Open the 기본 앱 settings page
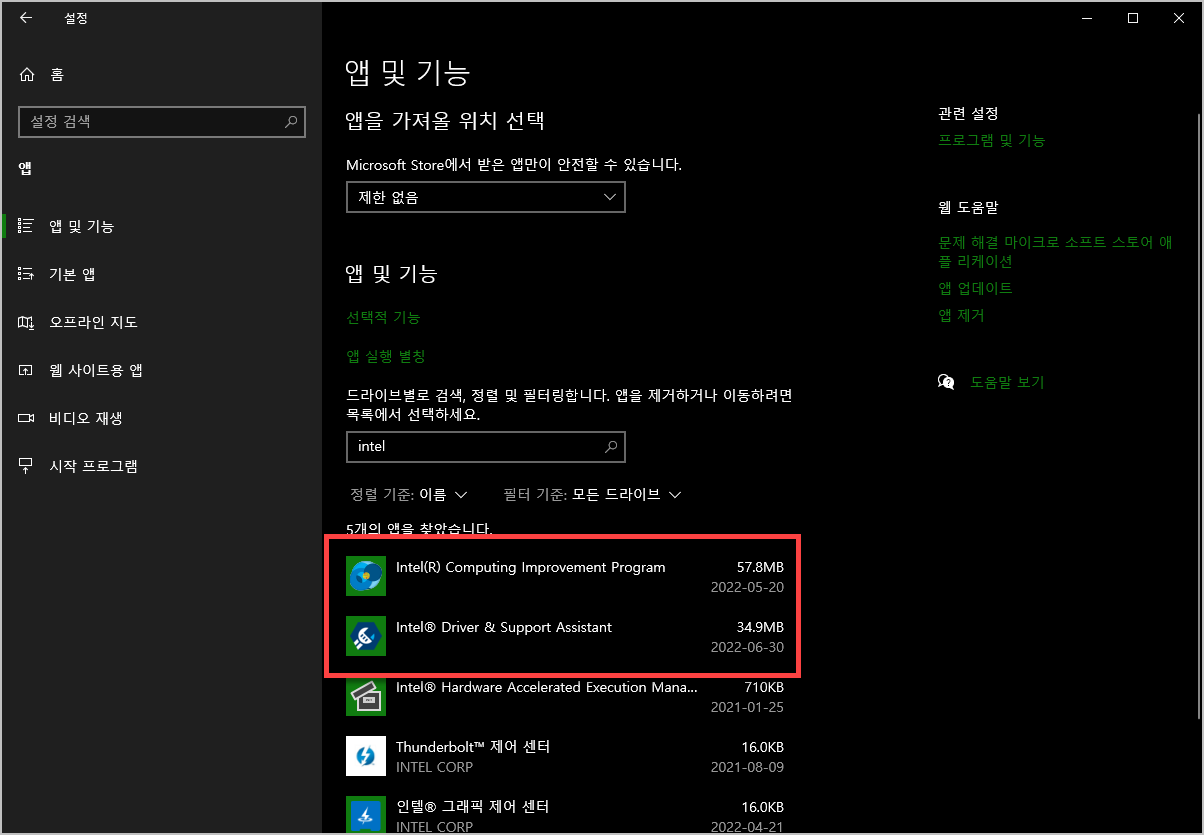 pos(160,274)
